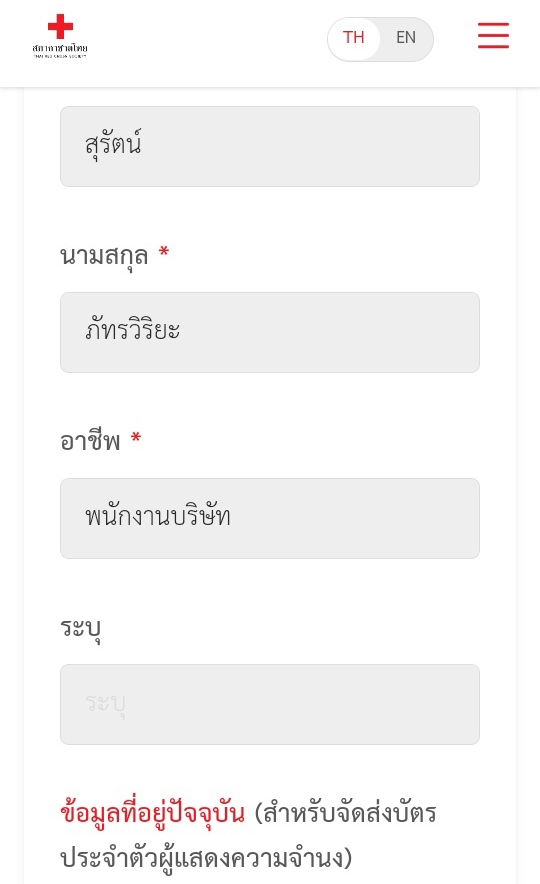Viewport: 540px width, 884px height.
Task: Switch language to EN
Action: pos(406,38)
